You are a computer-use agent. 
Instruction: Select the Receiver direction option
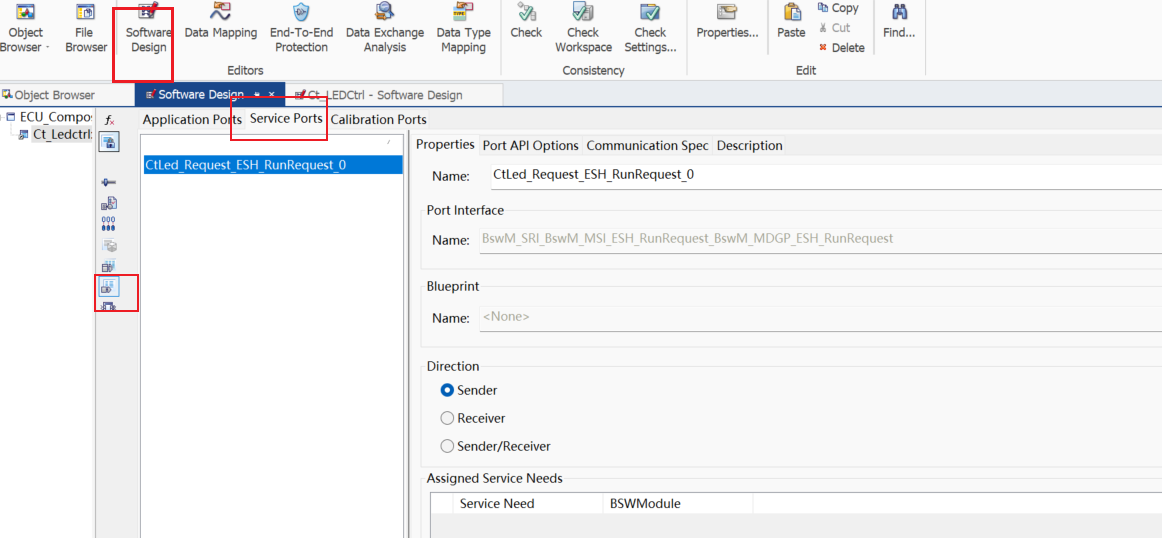tap(474, 418)
